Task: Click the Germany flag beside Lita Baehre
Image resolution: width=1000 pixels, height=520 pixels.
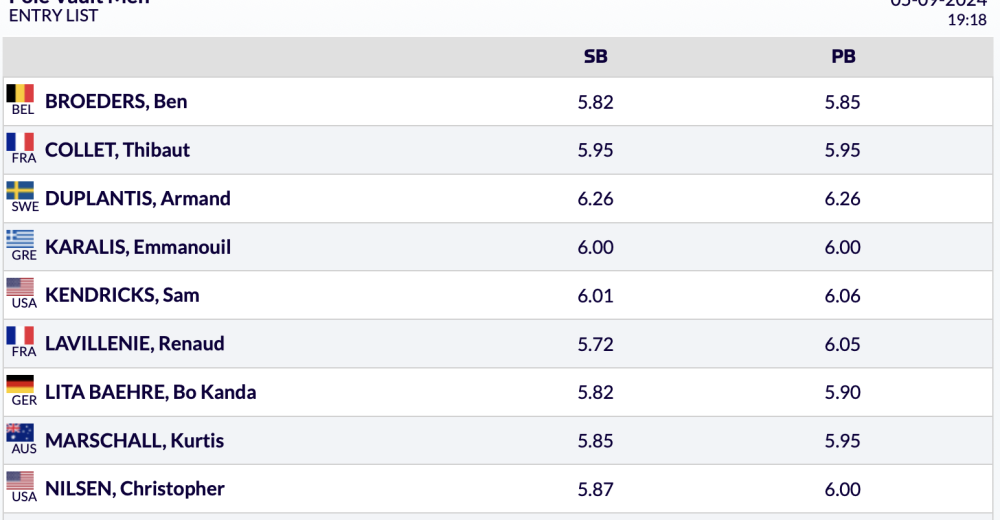Action: tap(21, 385)
